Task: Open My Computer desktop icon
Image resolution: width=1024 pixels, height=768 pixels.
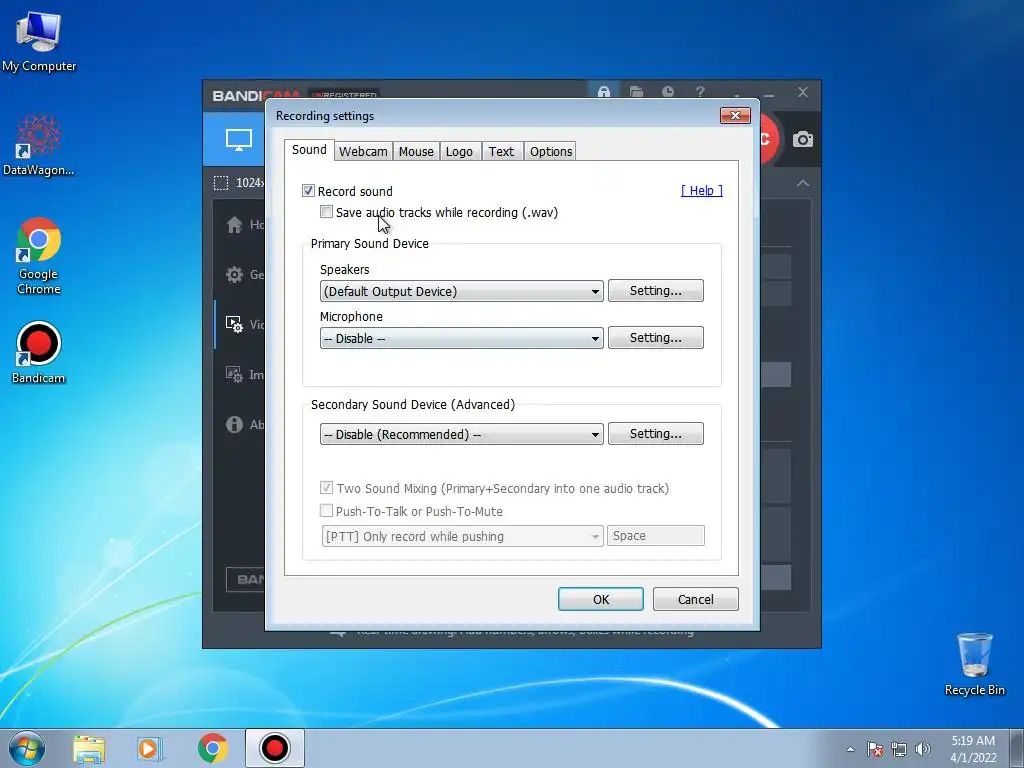Action: pos(39,41)
